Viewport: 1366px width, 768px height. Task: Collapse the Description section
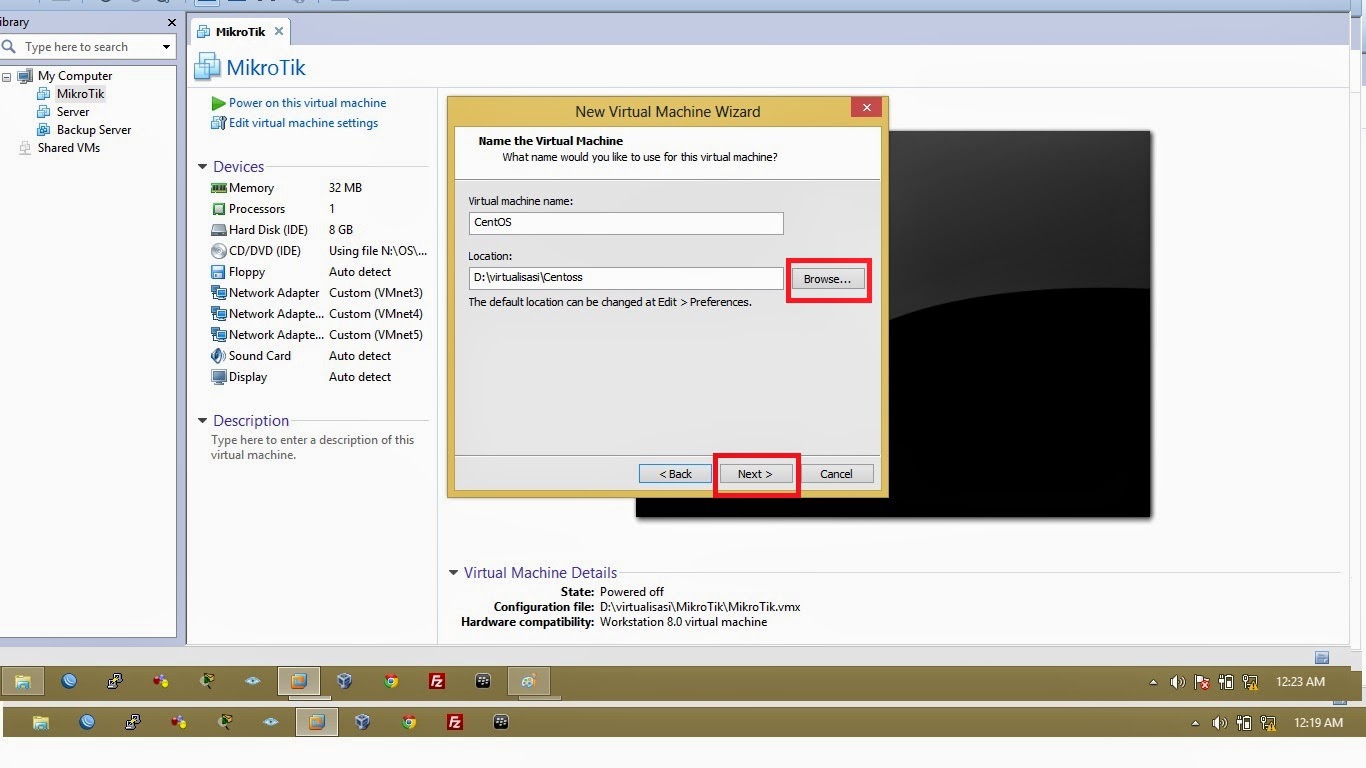pos(203,421)
